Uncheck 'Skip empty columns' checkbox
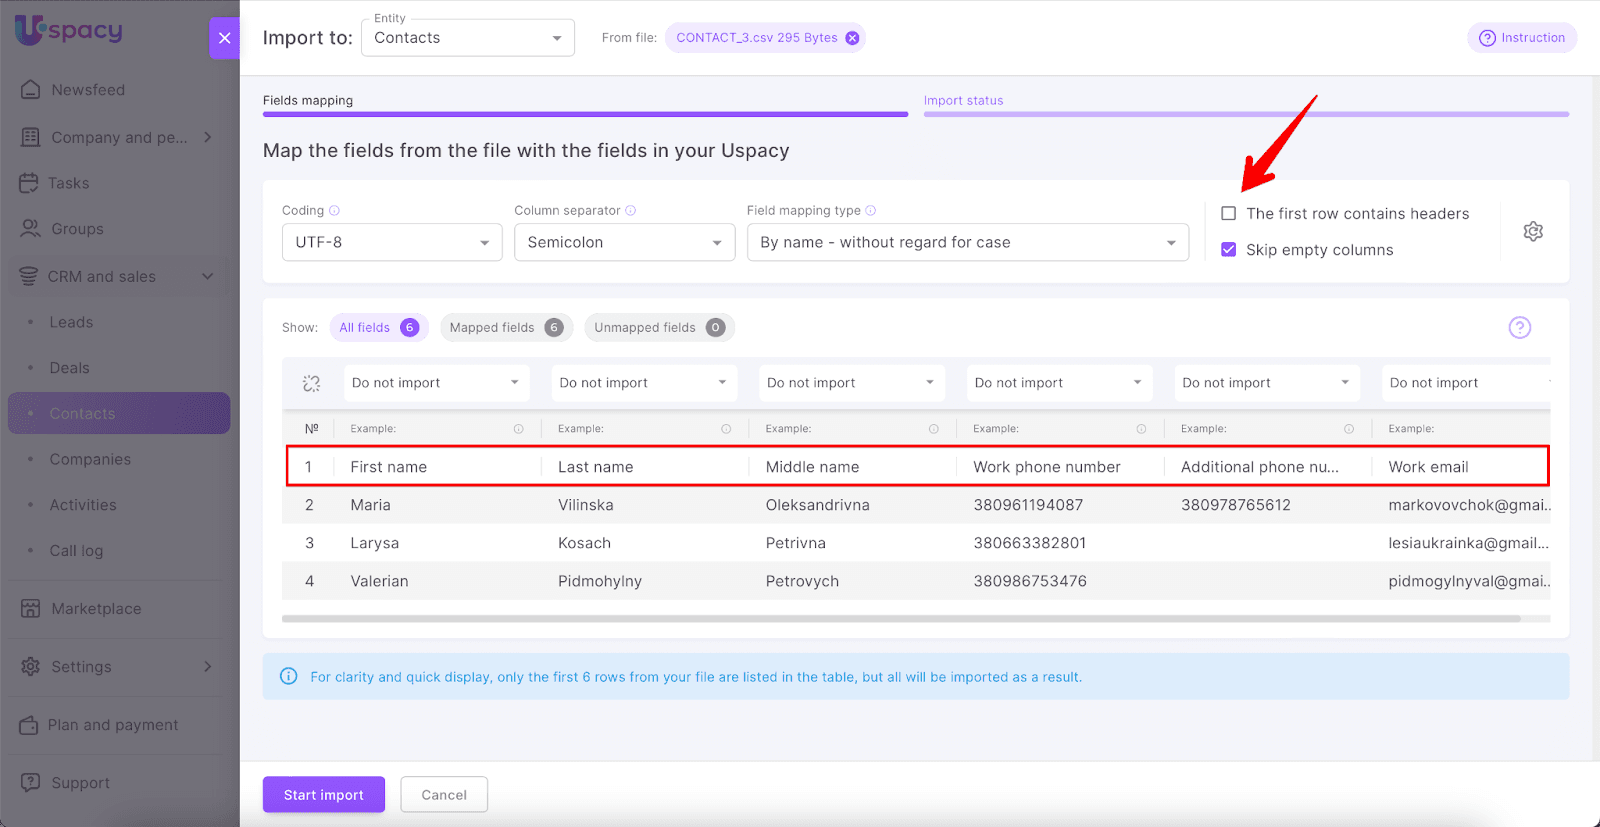The height and width of the screenshot is (827, 1600). [x=1229, y=250]
